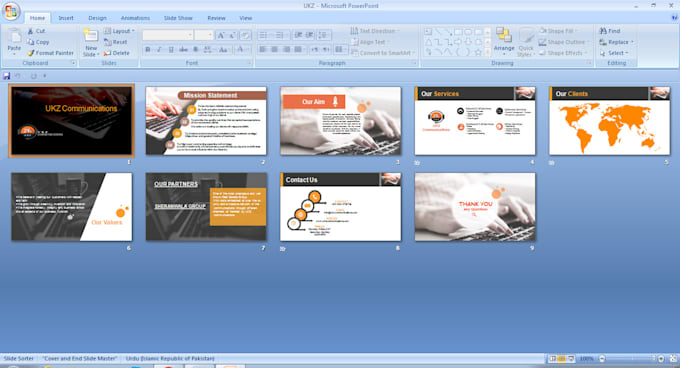Save presentation from Quick Access Toolbar

point(7,76)
